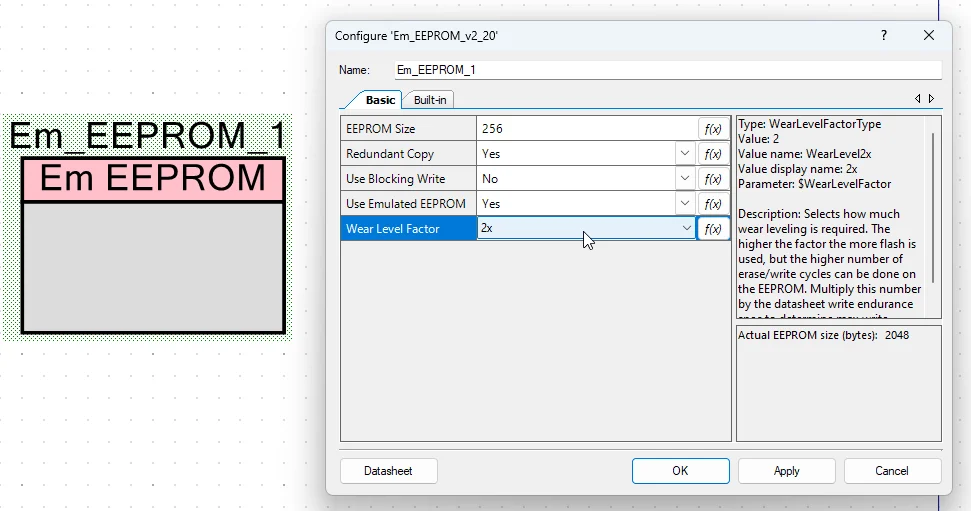Open the Use Blocking Write dropdown
Viewport: 971px width, 511px height.
pyautogui.click(x=685, y=179)
